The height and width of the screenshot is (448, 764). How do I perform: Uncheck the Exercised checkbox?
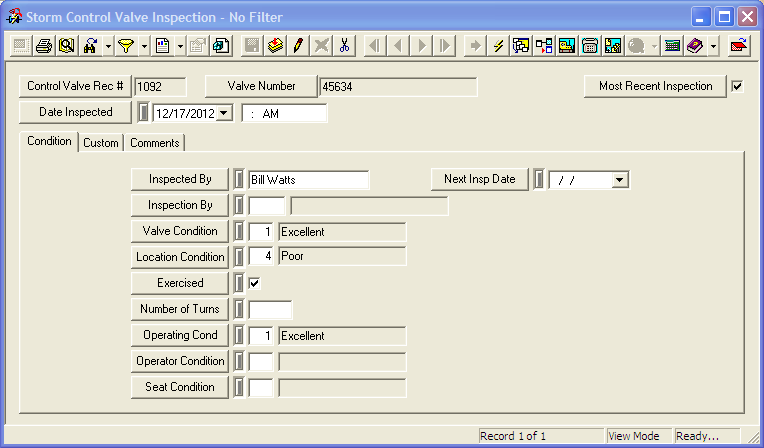[x=254, y=283]
